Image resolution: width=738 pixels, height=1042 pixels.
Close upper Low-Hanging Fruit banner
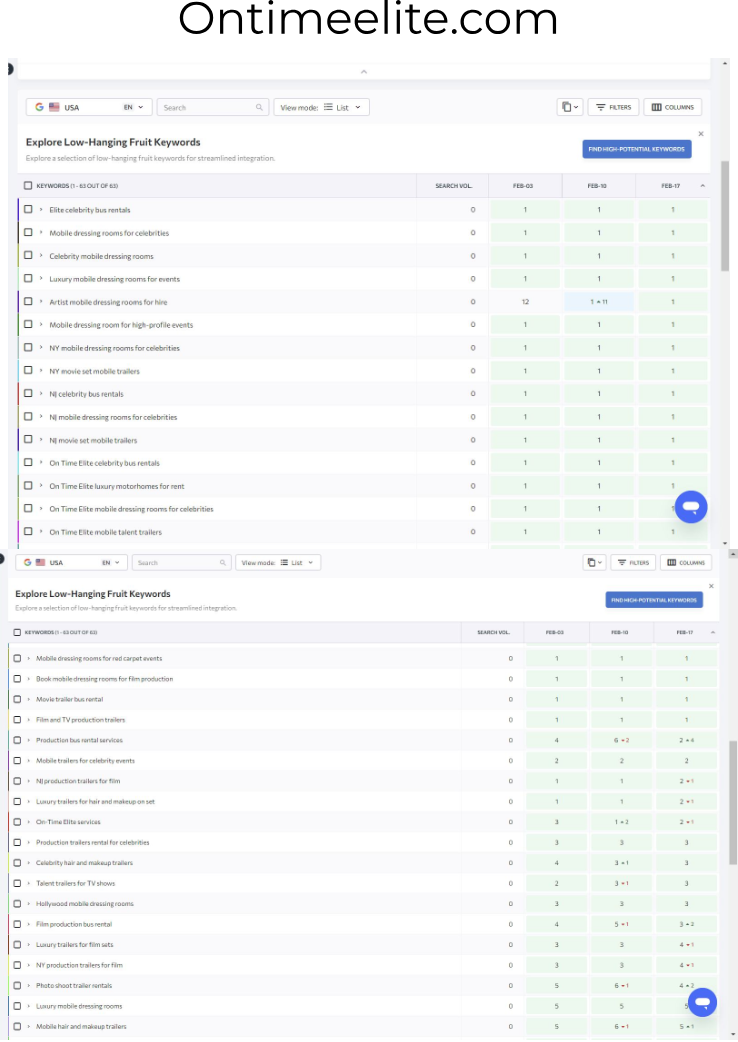[x=701, y=134]
